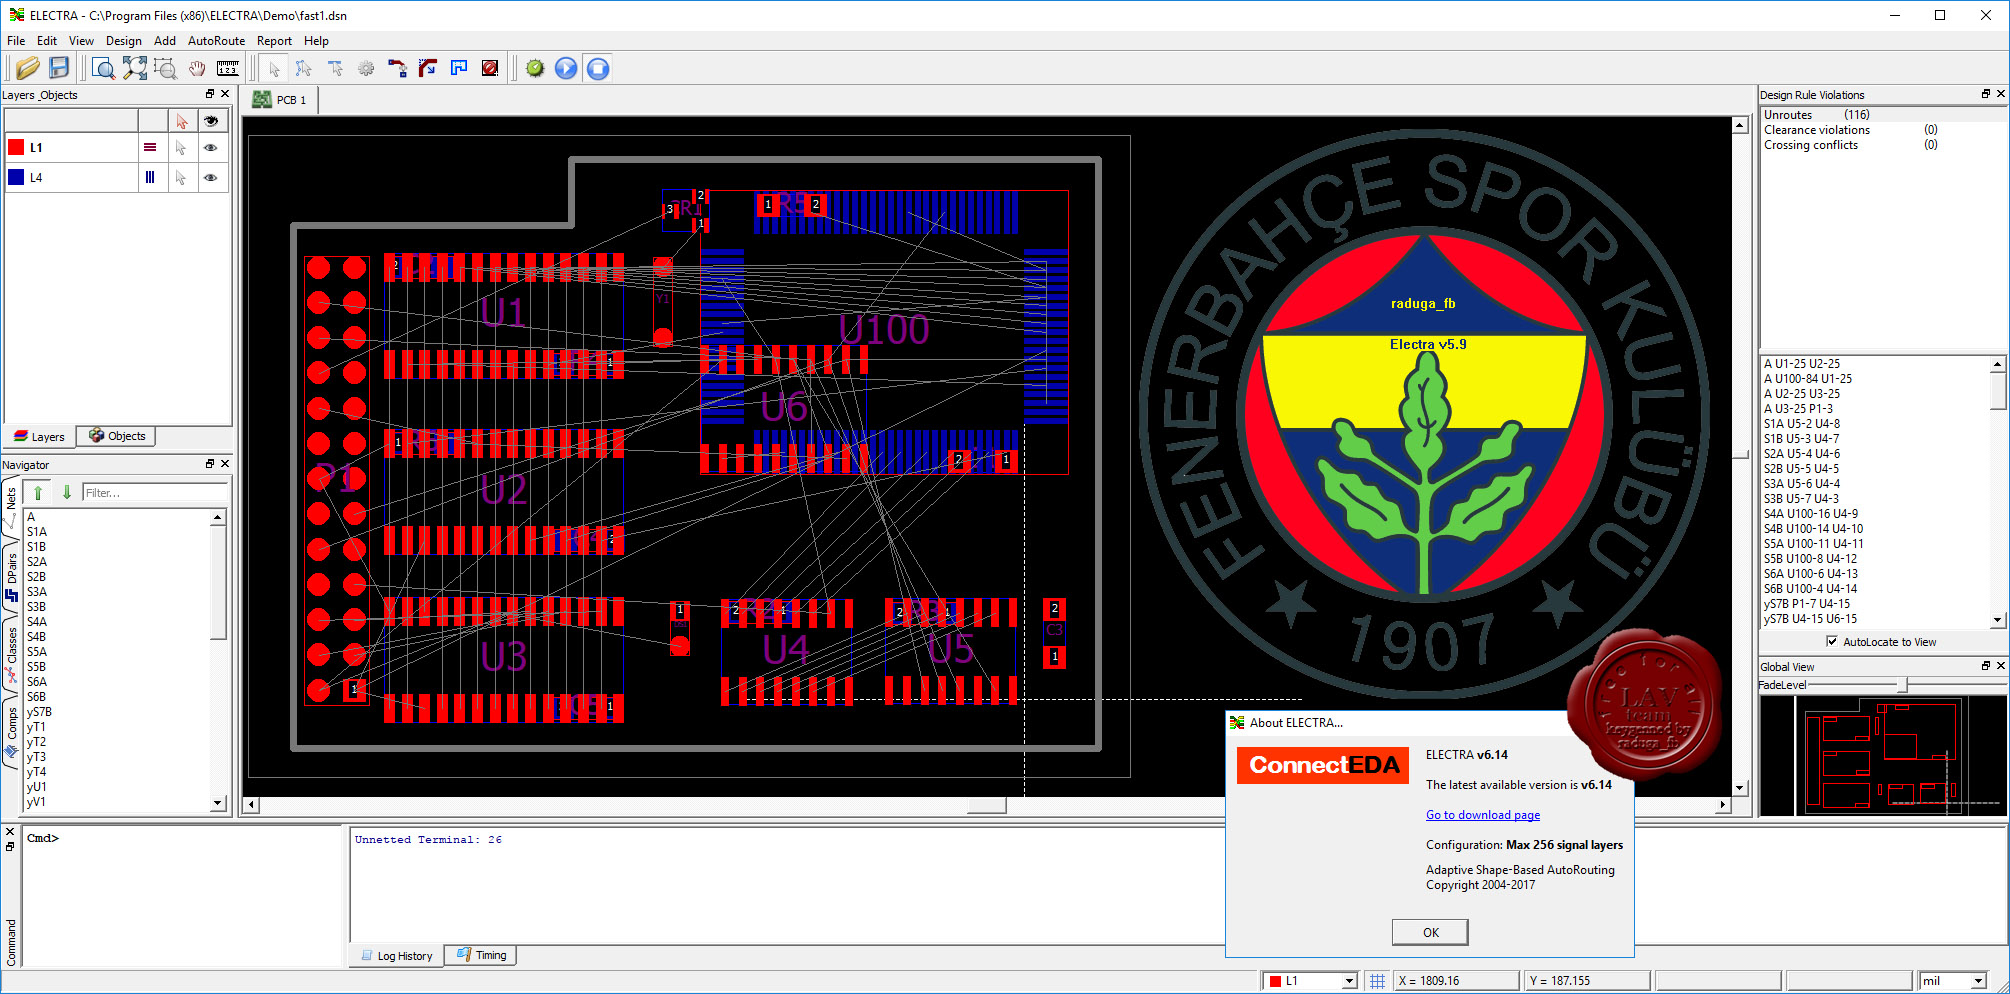Select net yS7B in the Navigator list
Screen dimensions: 2010x994
pos(40,712)
